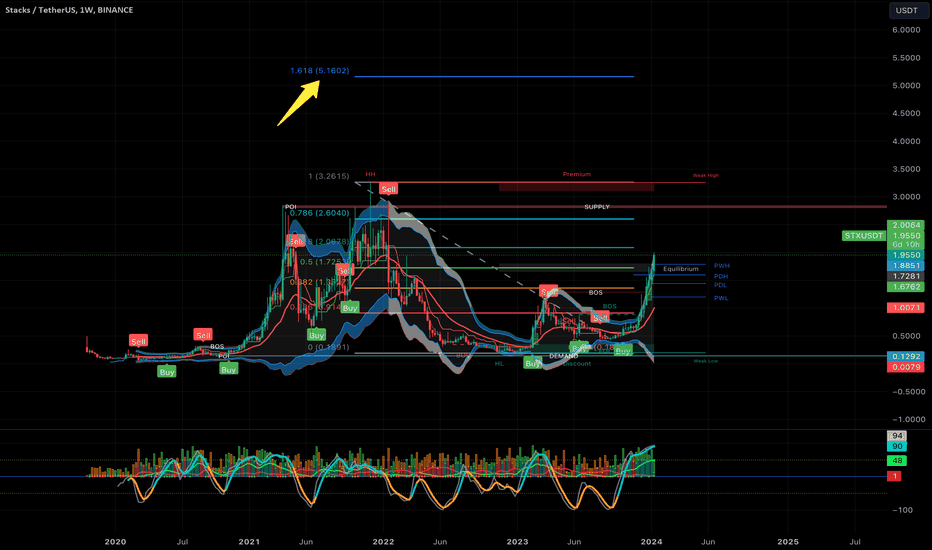
Task: Click the Buy signal above 0 (0.1891) label
Action: pos(316,335)
